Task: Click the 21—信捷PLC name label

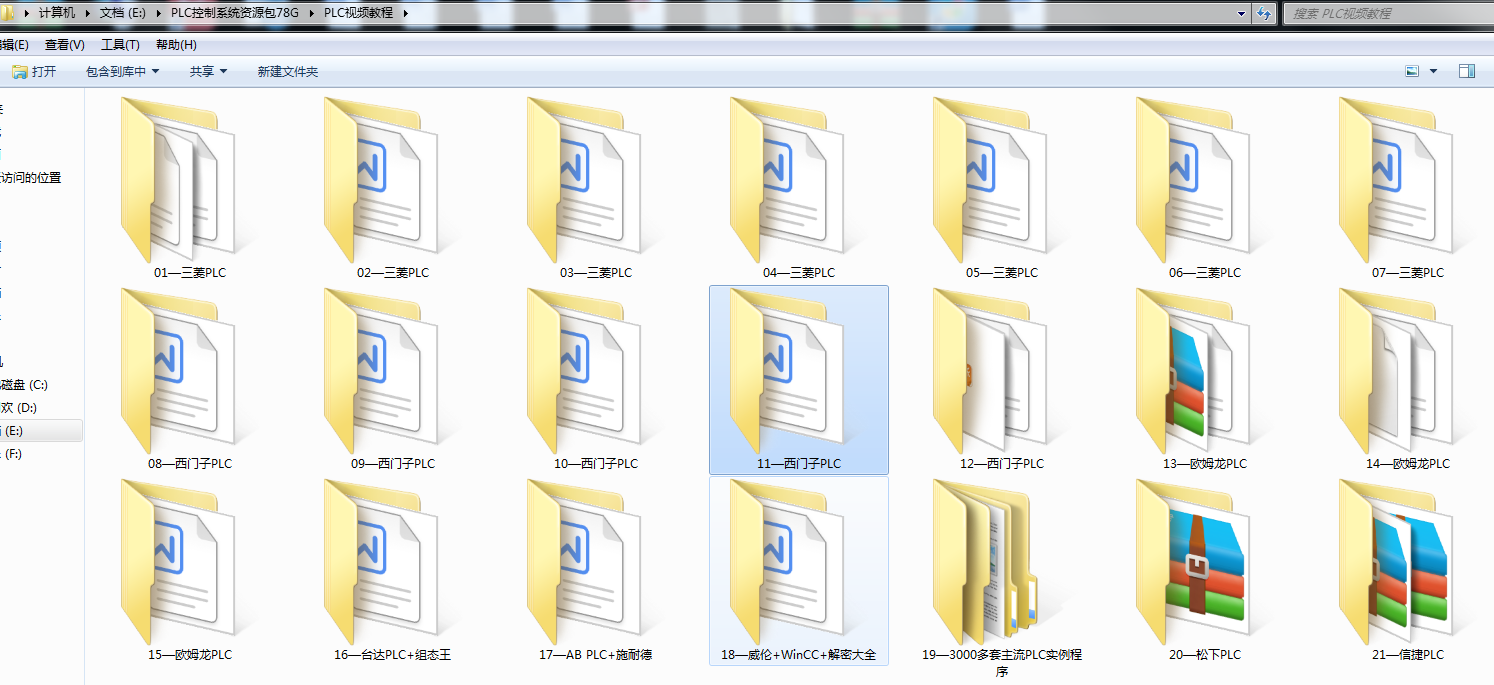Action: [x=1408, y=654]
